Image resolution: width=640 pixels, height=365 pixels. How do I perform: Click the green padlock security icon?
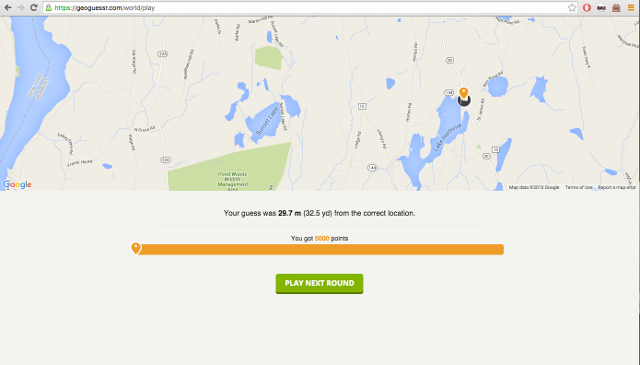49,8
